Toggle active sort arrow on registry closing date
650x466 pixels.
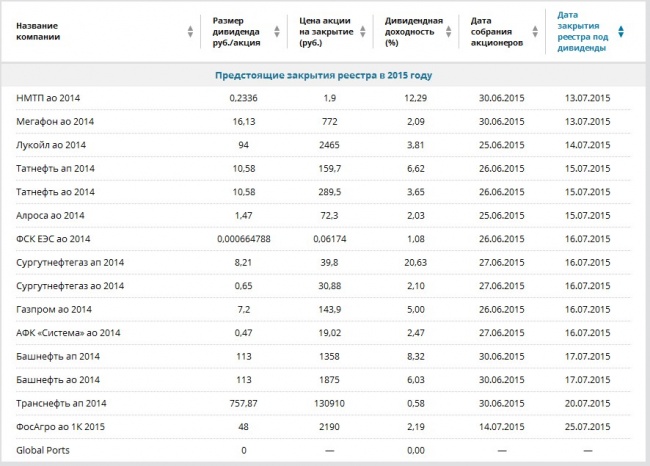pyautogui.click(x=621, y=32)
